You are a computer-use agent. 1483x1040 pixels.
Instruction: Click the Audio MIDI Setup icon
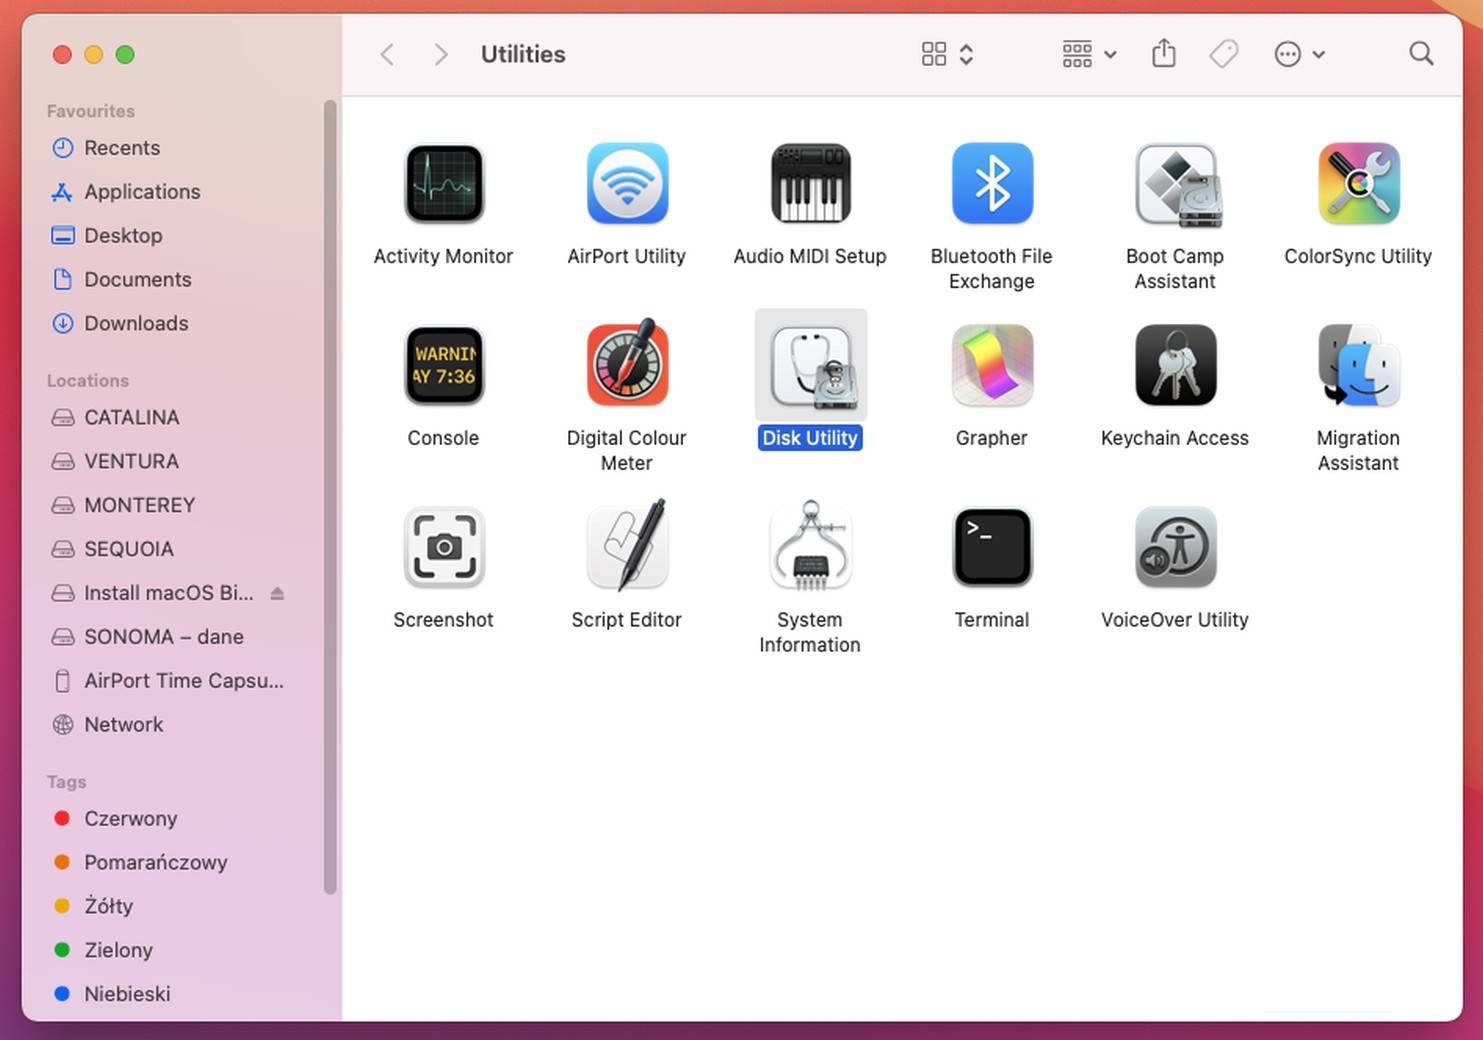(810, 184)
